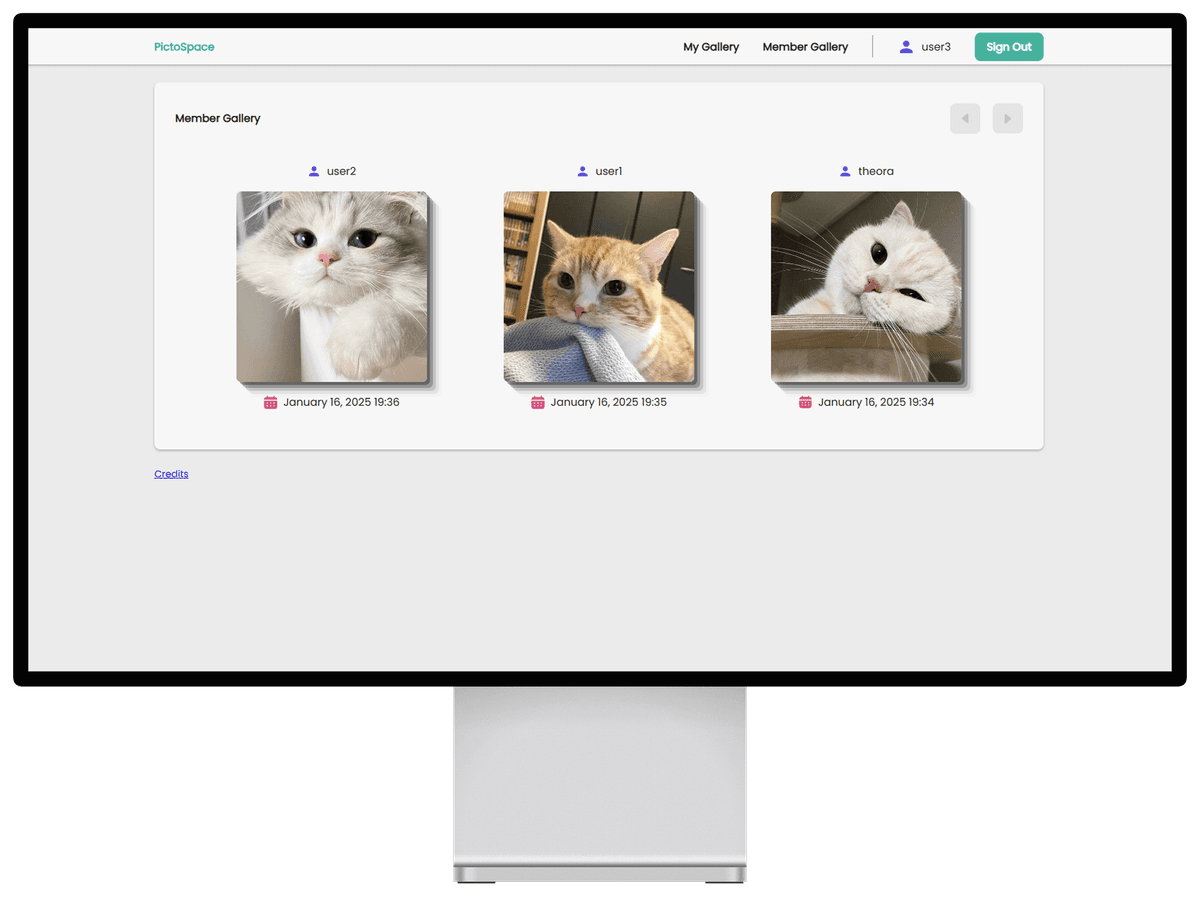Open user2's cat photo

331,286
